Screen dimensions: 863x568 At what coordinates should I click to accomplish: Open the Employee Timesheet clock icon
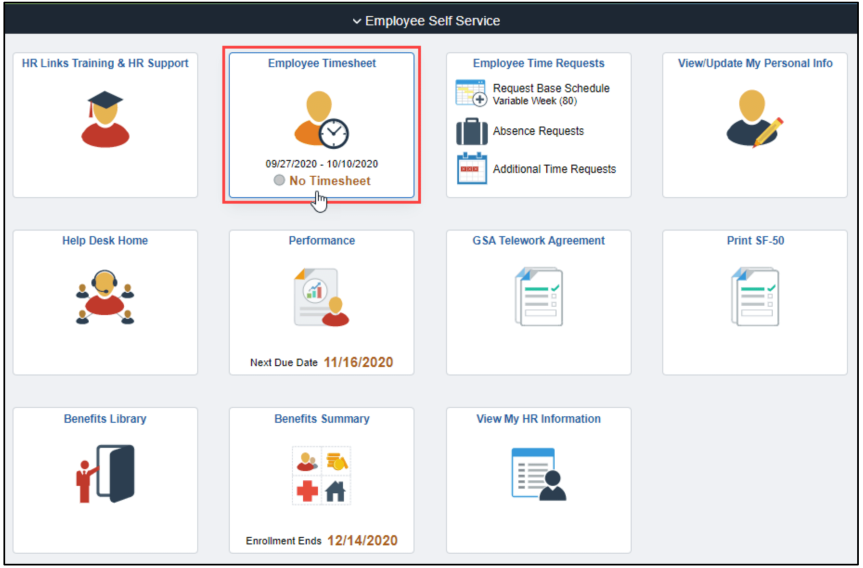coord(321,119)
